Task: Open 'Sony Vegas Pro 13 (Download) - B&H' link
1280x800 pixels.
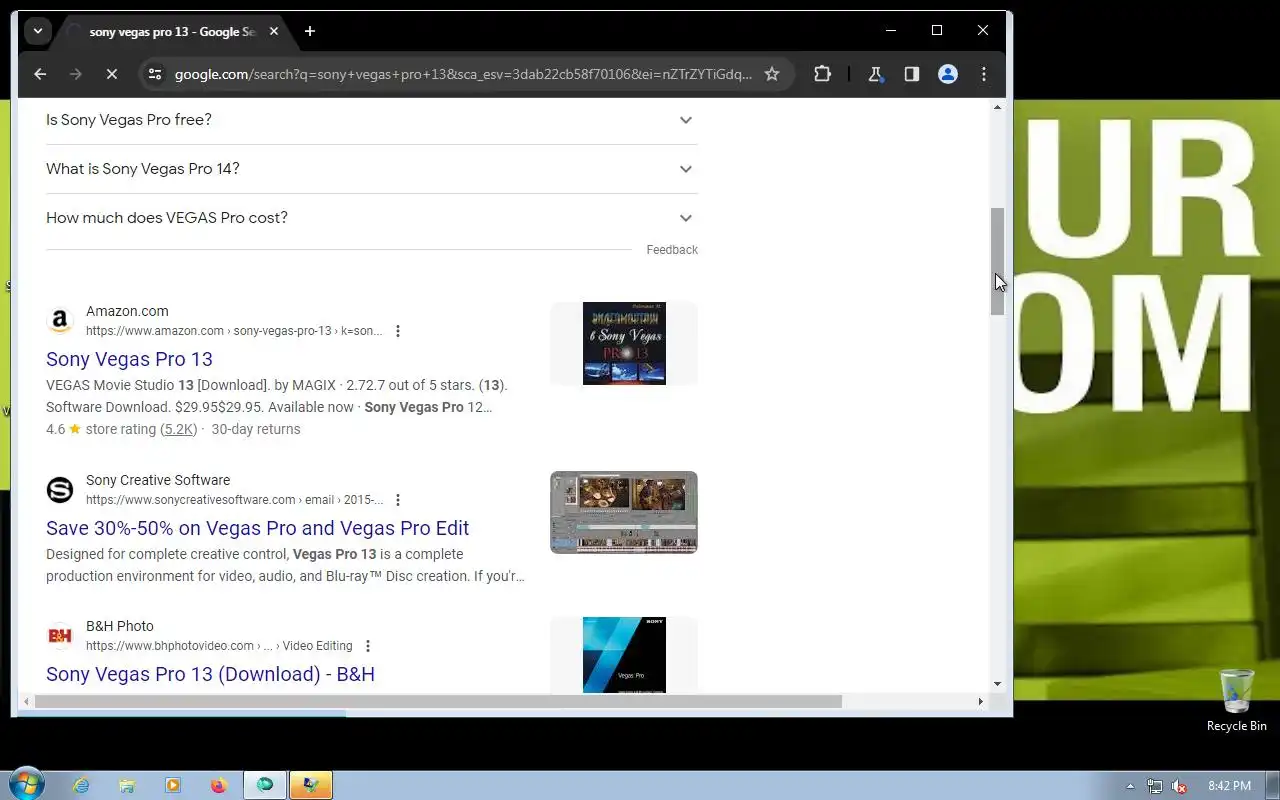Action: (x=210, y=674)
